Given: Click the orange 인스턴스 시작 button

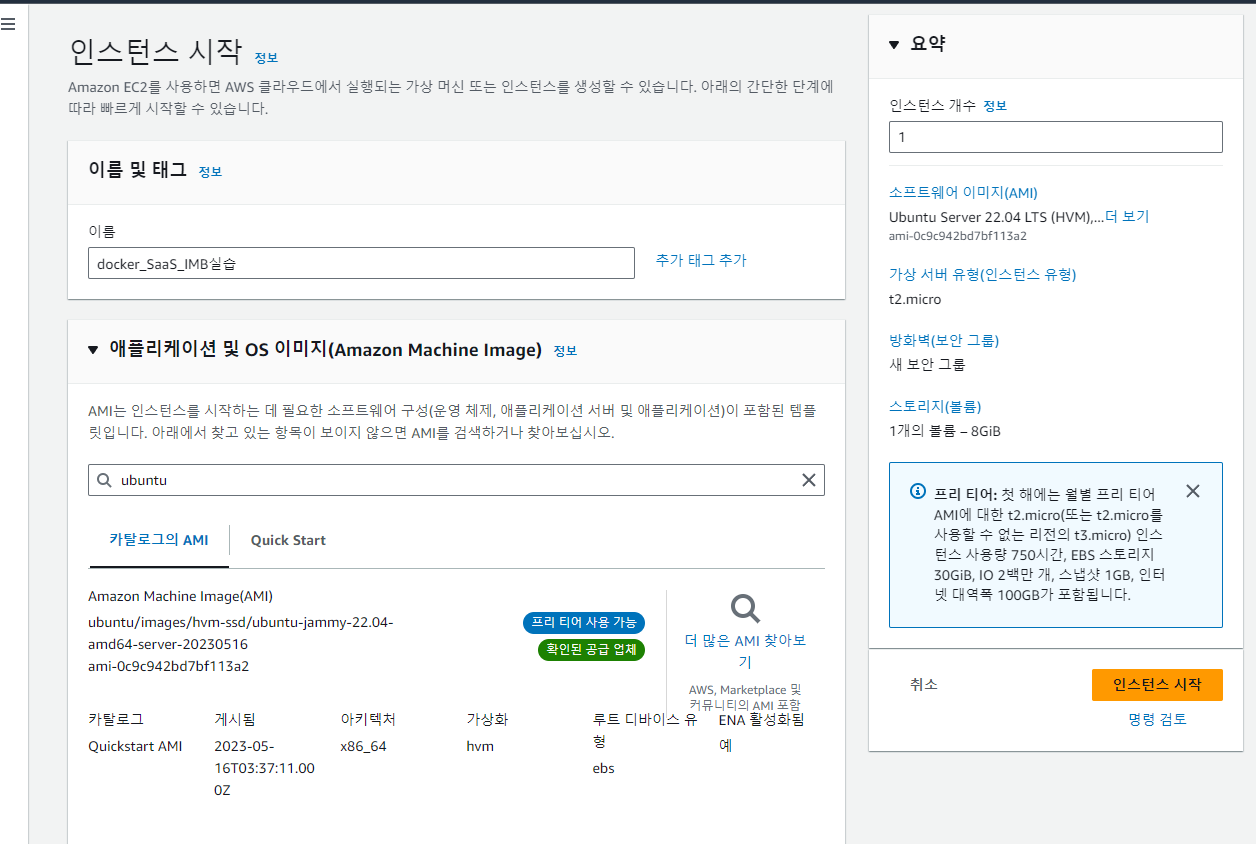Looking at the screenshot, I should 1156,685.
